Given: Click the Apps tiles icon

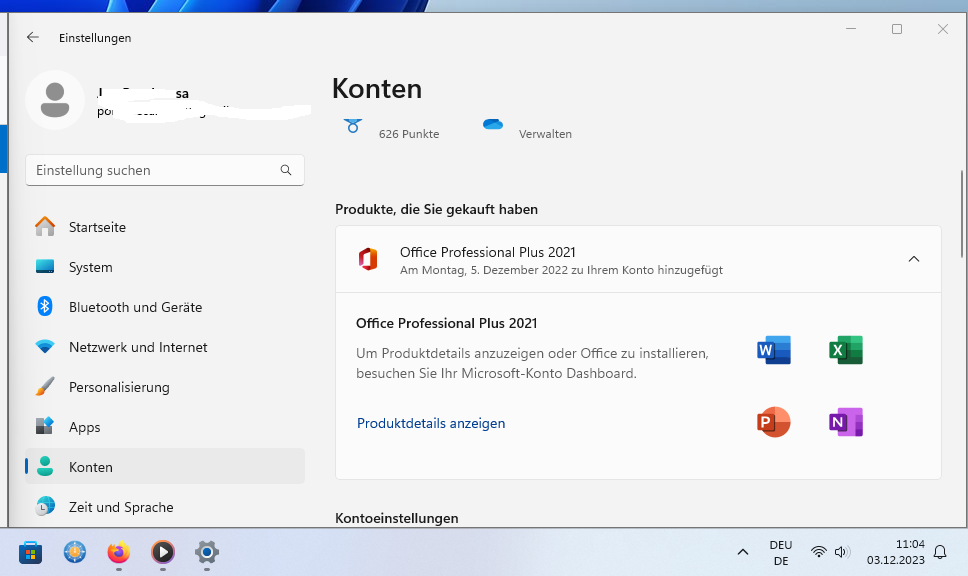Looking at the screenshot, I should [x=45, y=426].
